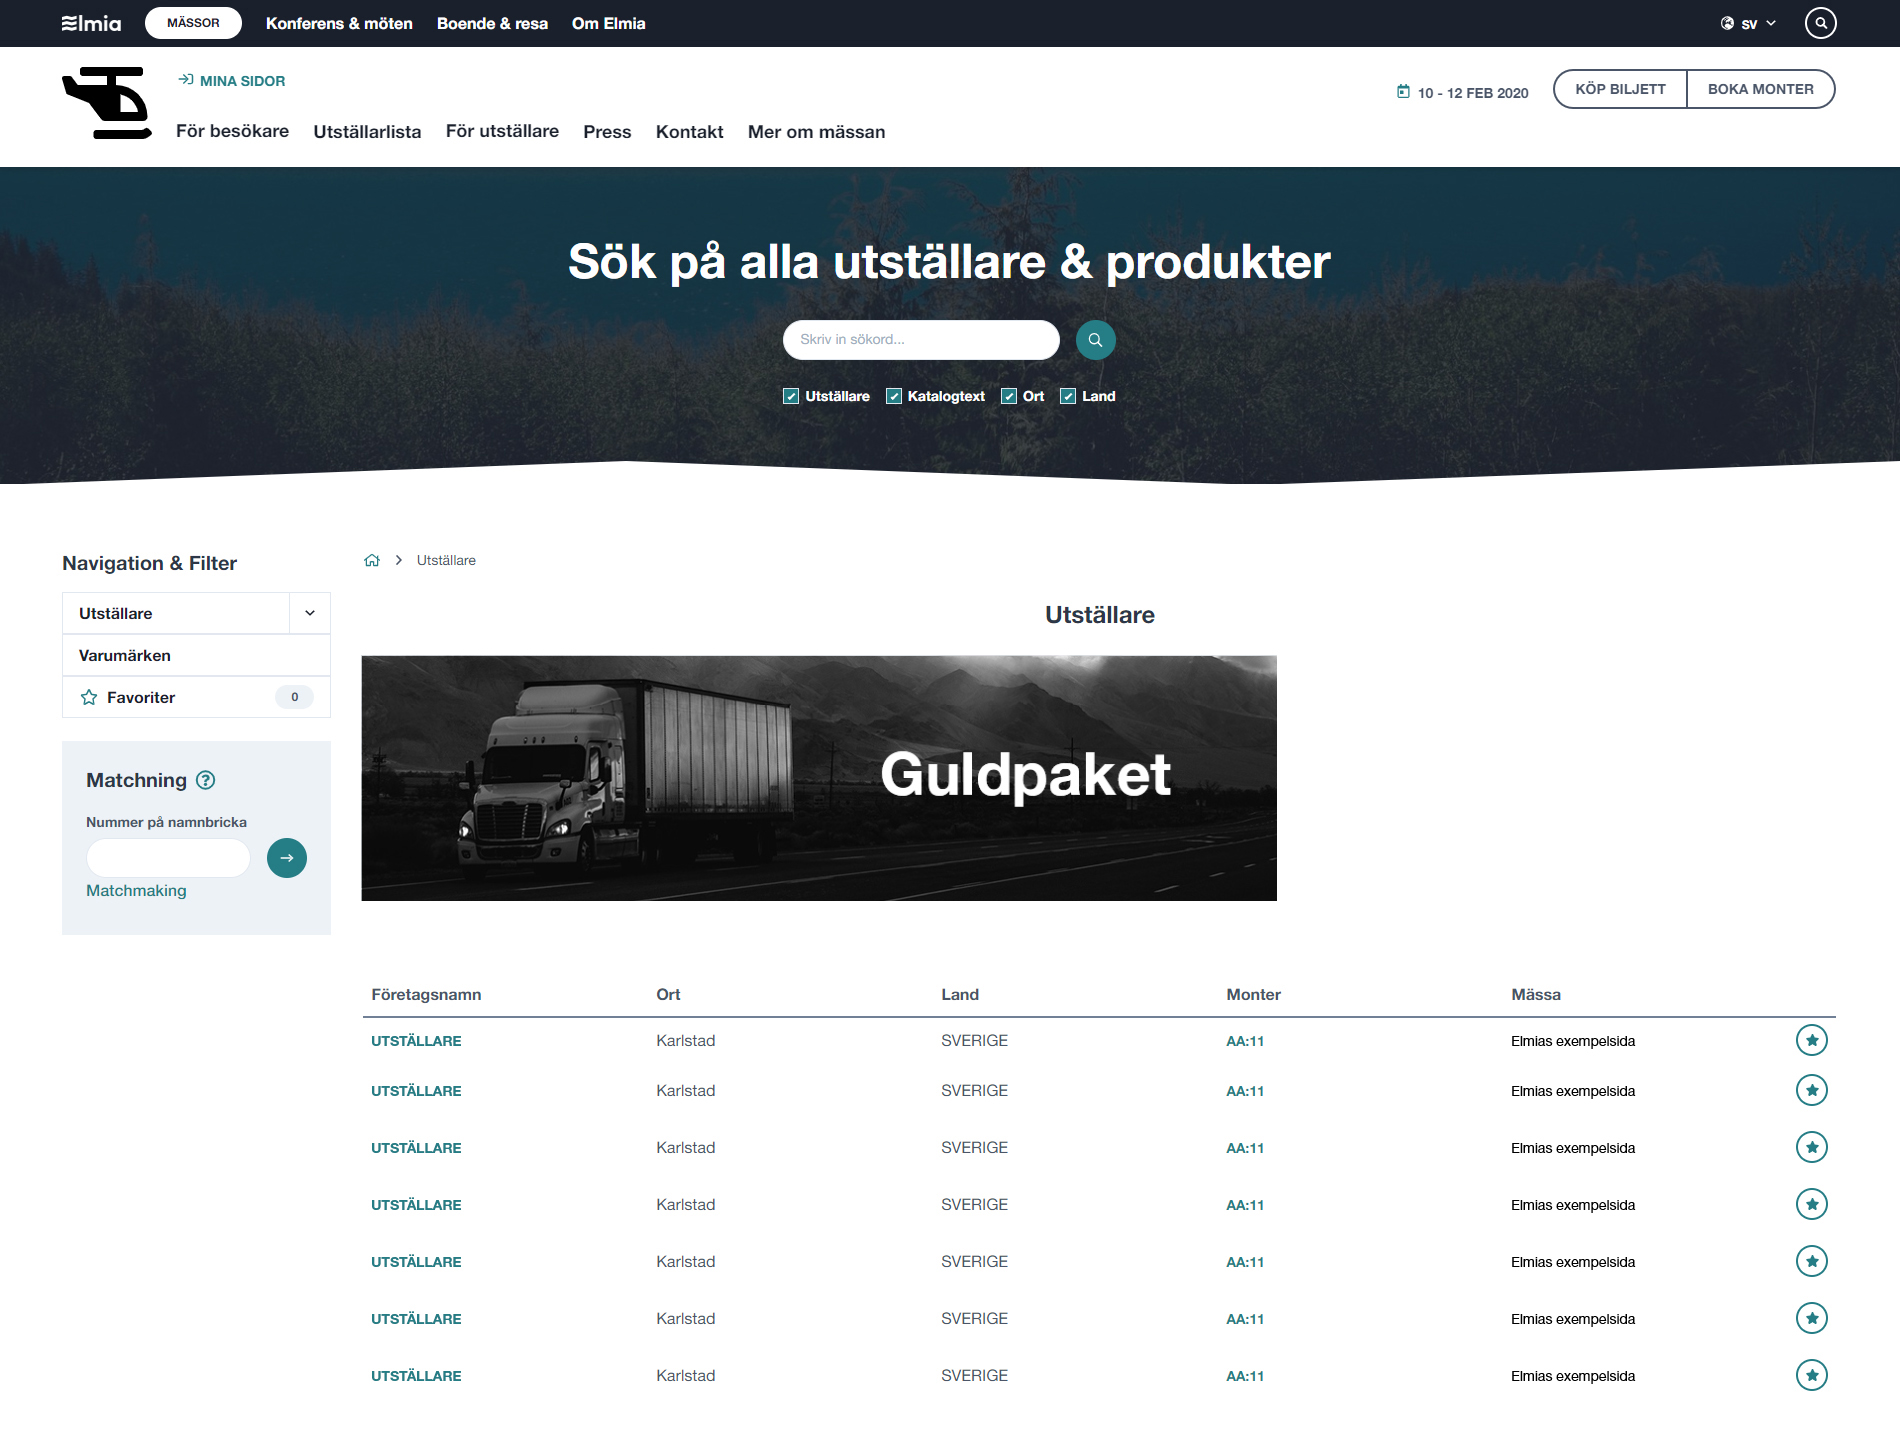
Task: Uncheck the Ort search checkbox
Action: point(1009,396)
